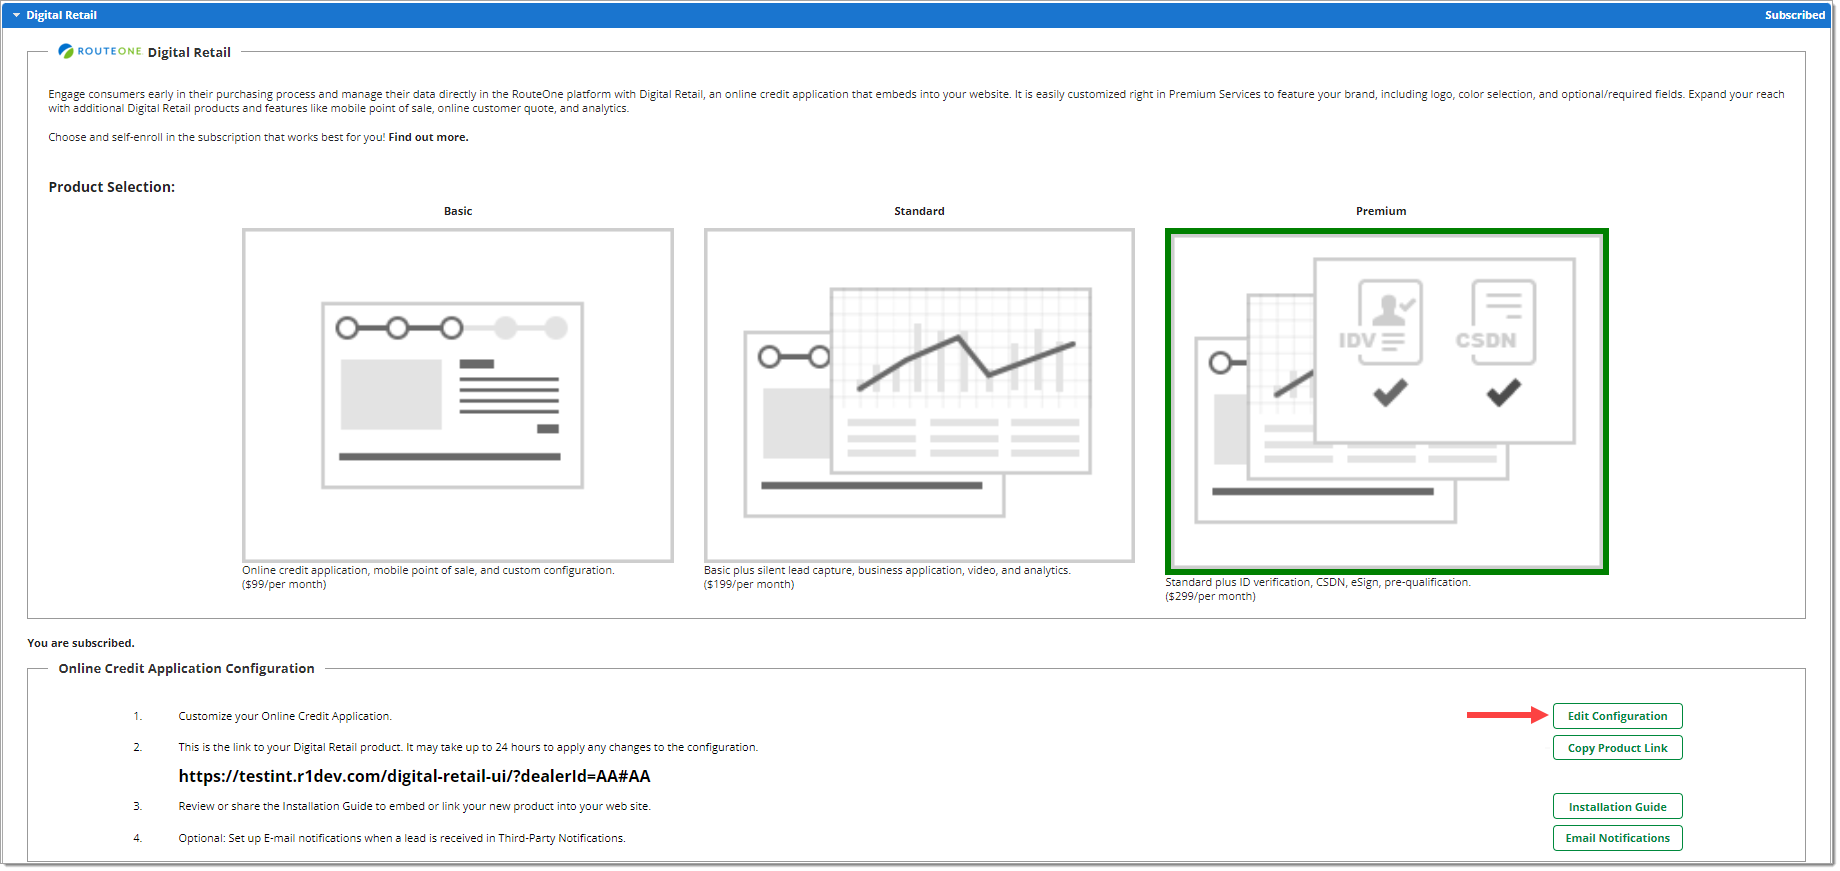Screen dimensions: 1840x871
Task: Click the RouteOne logo icon
Action: 66,51
